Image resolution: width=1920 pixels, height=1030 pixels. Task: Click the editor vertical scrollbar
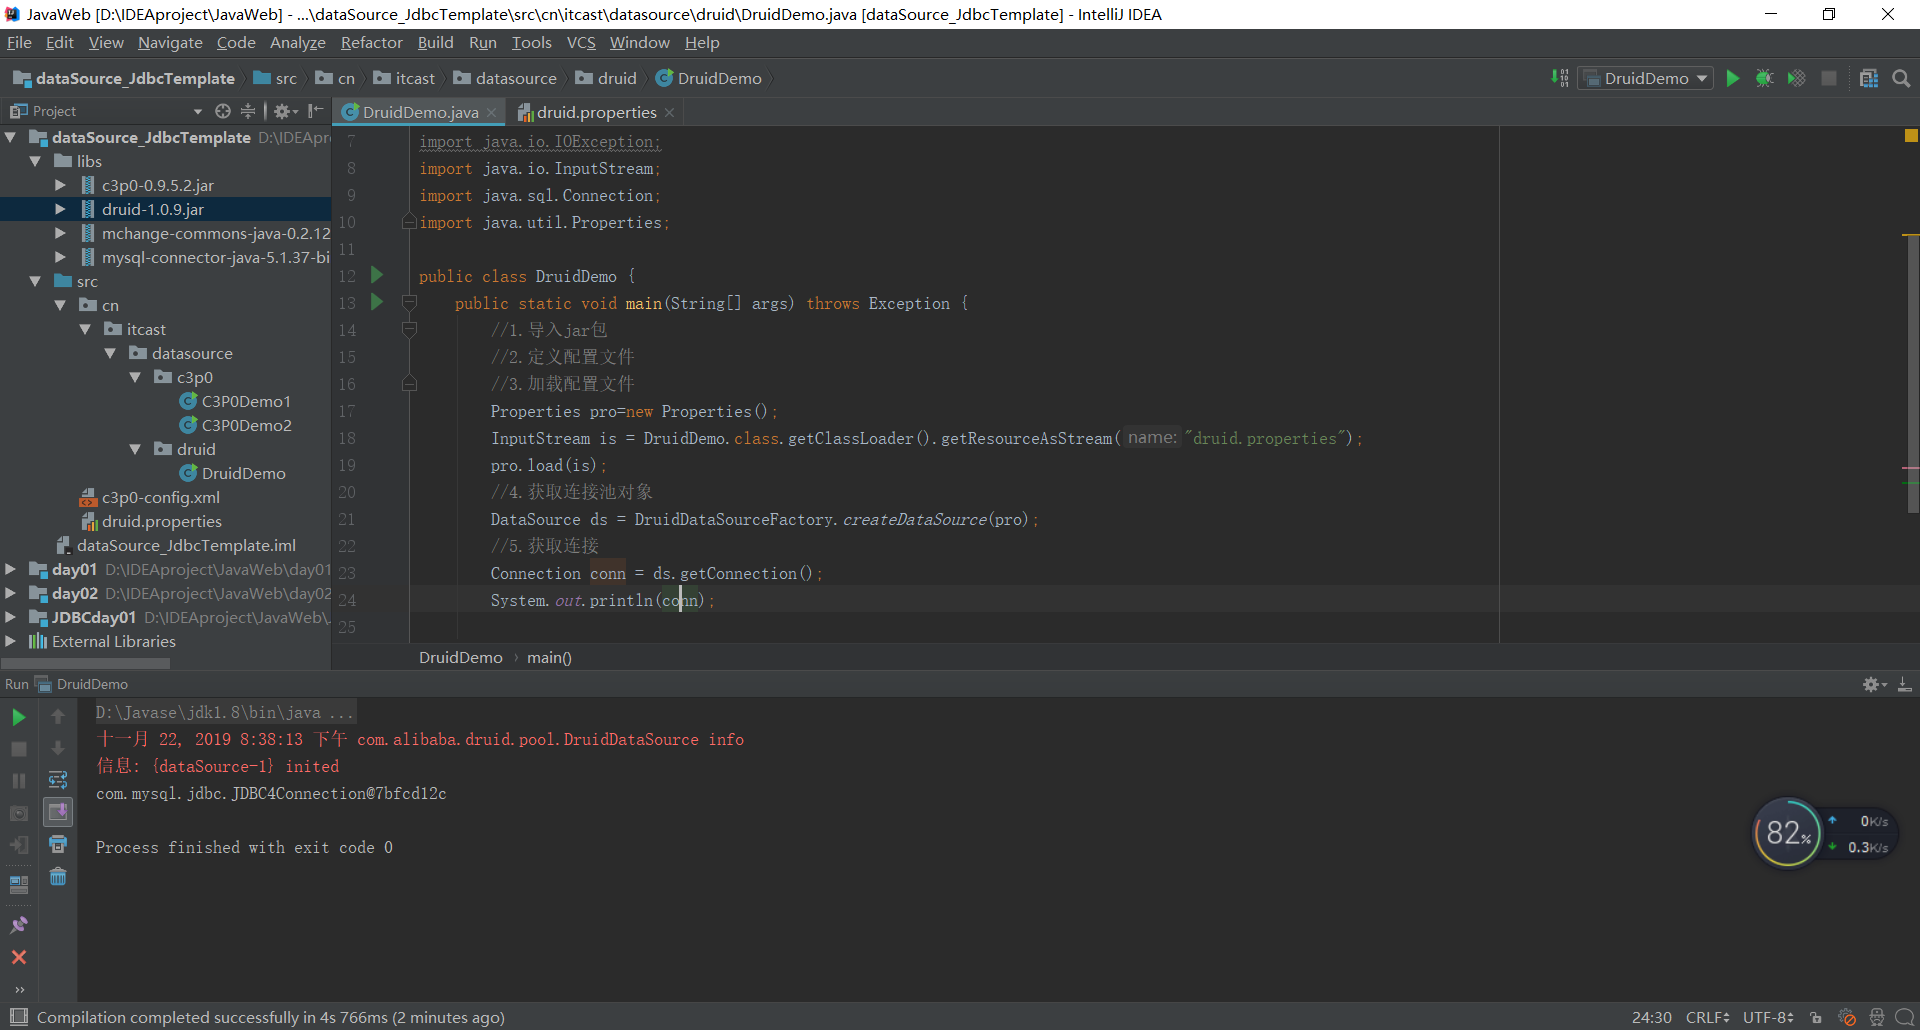[x=1911, y=374]
